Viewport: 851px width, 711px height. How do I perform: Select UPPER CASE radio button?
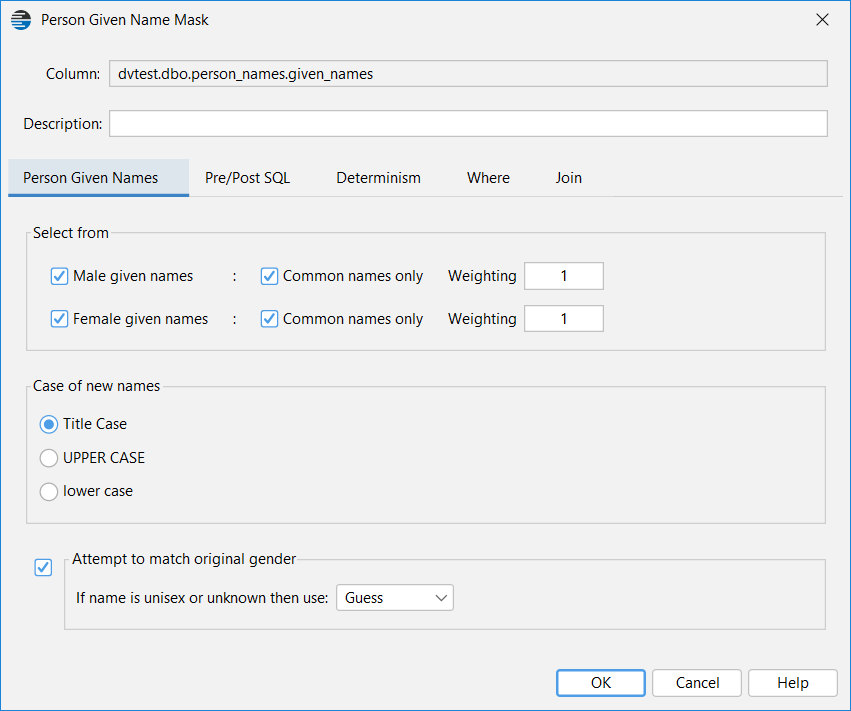coord(49,458)
